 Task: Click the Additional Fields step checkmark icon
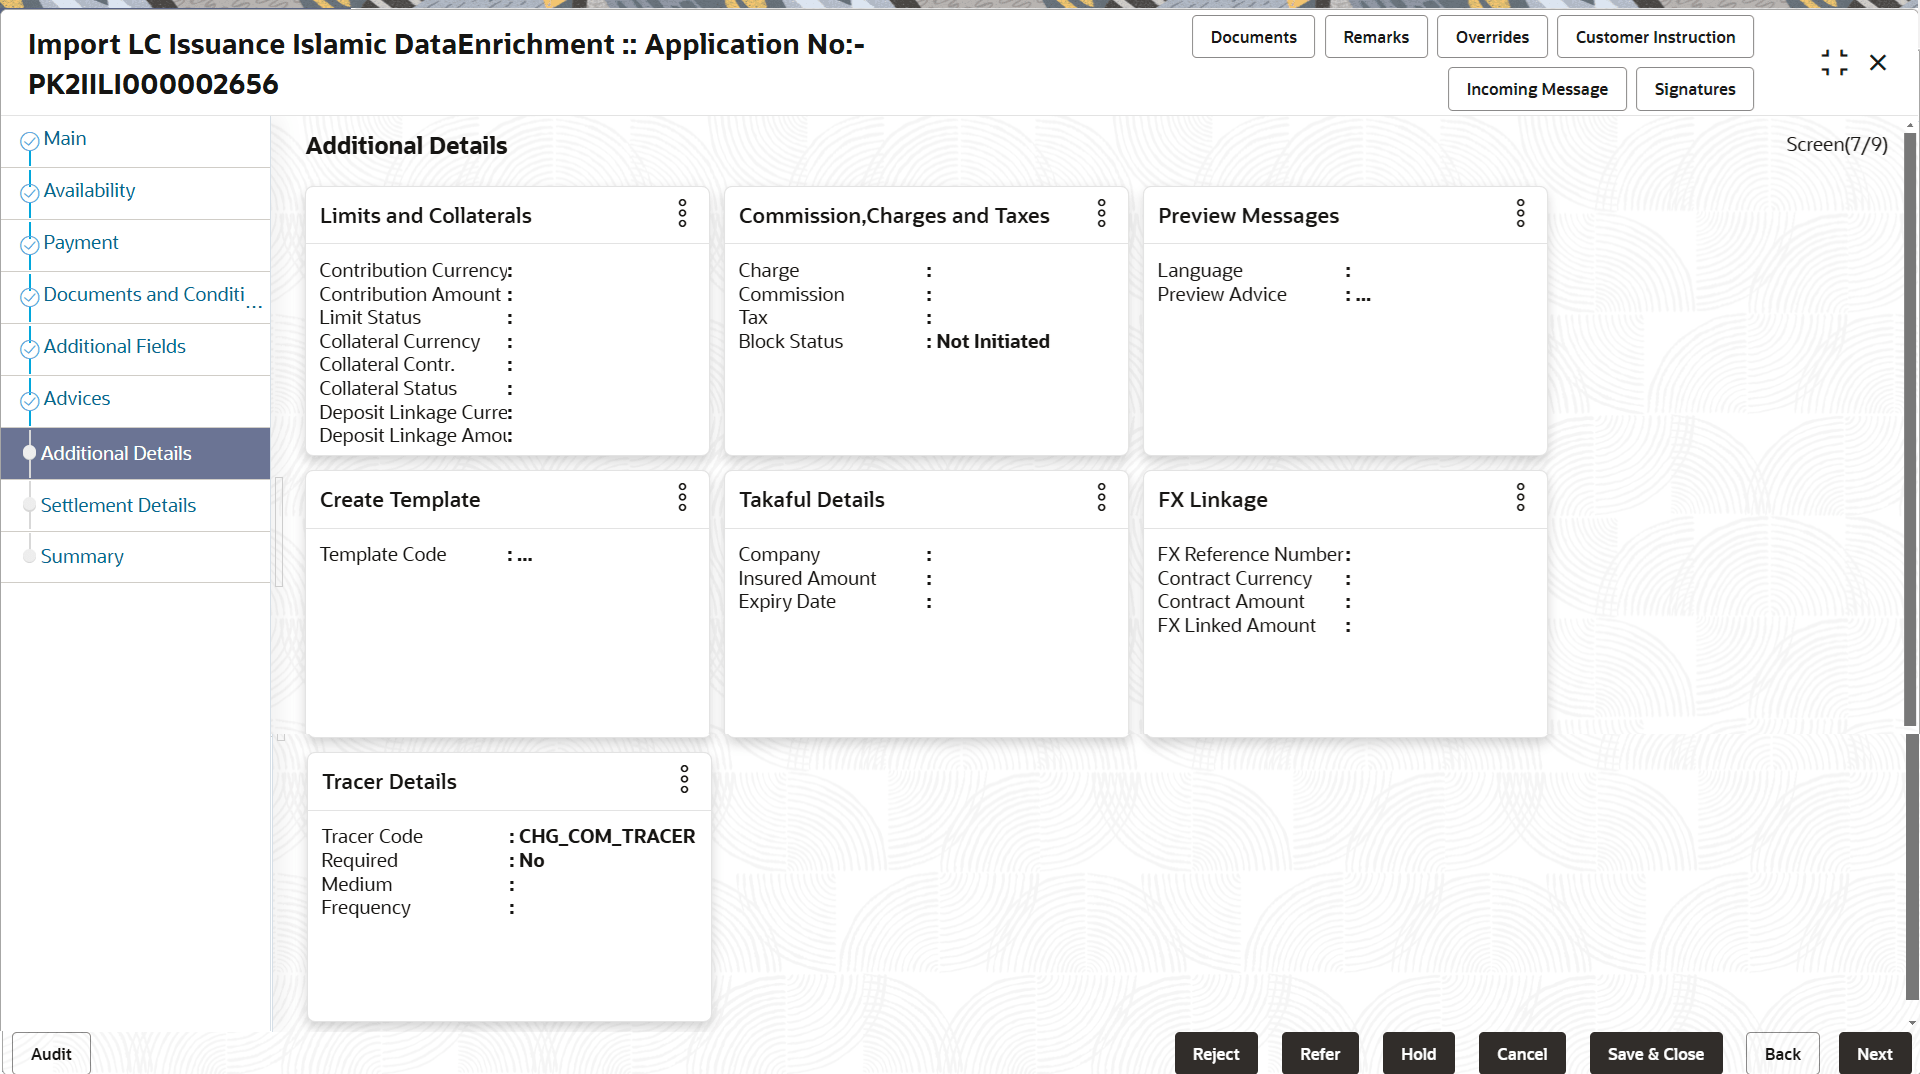(x=30, y=349)
